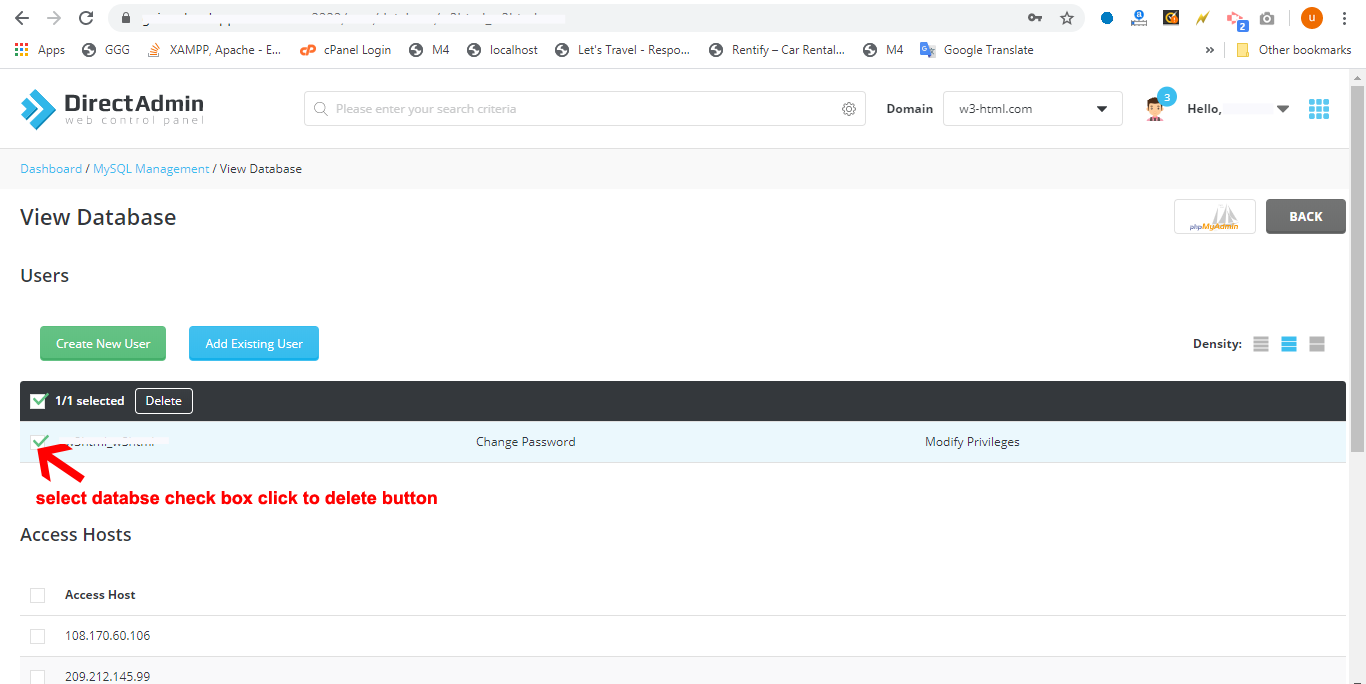Open the apps grid menu icon
Screen dimensions: 1366x684
(x=1318, y=109)
